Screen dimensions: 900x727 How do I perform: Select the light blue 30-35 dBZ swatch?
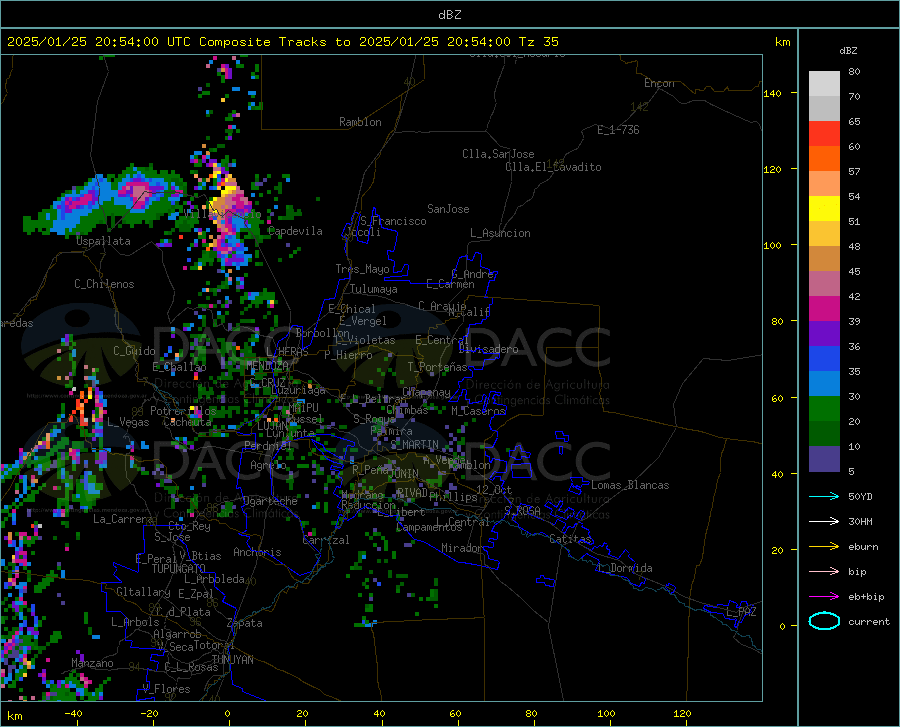pos(824,384)
